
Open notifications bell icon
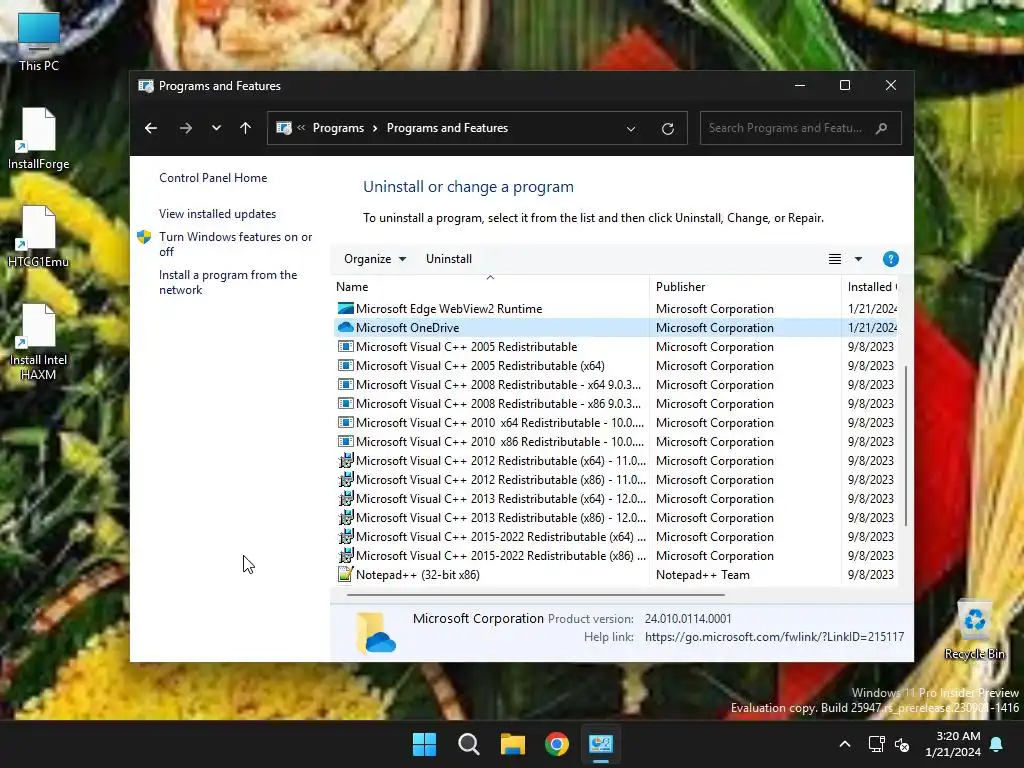(997, 744)
